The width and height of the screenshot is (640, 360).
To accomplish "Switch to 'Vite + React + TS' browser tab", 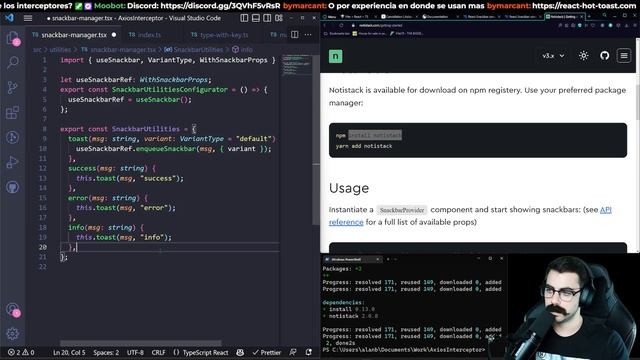I will click(x=356, y=17).
